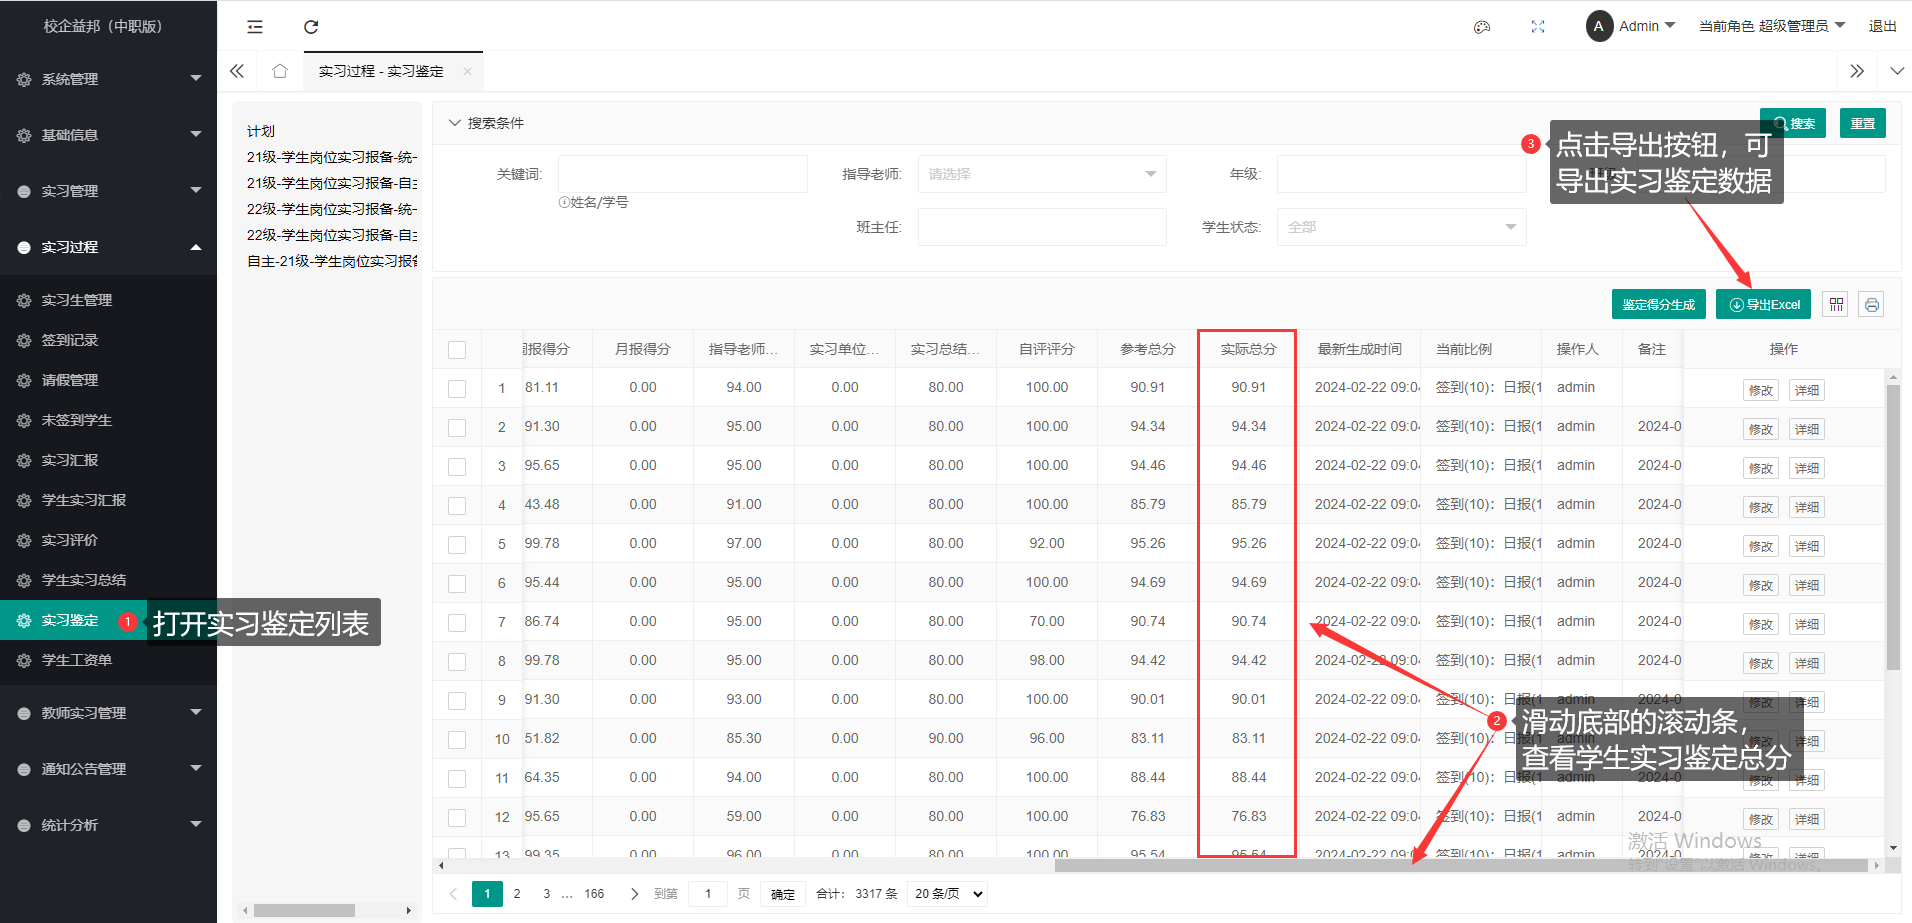Open the column filter grid icon
This screenshot has height=923, width=1912.
1836,305
